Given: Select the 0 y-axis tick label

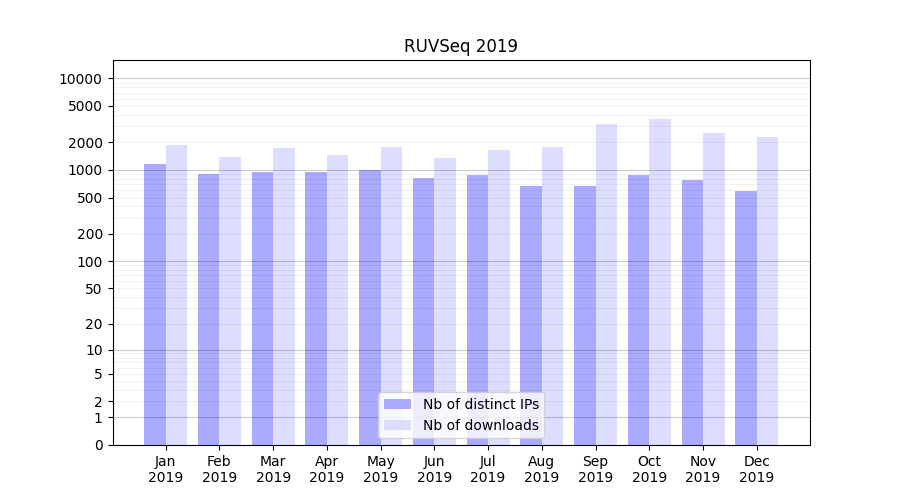Looking at the screenshot, I should (98, 445).
